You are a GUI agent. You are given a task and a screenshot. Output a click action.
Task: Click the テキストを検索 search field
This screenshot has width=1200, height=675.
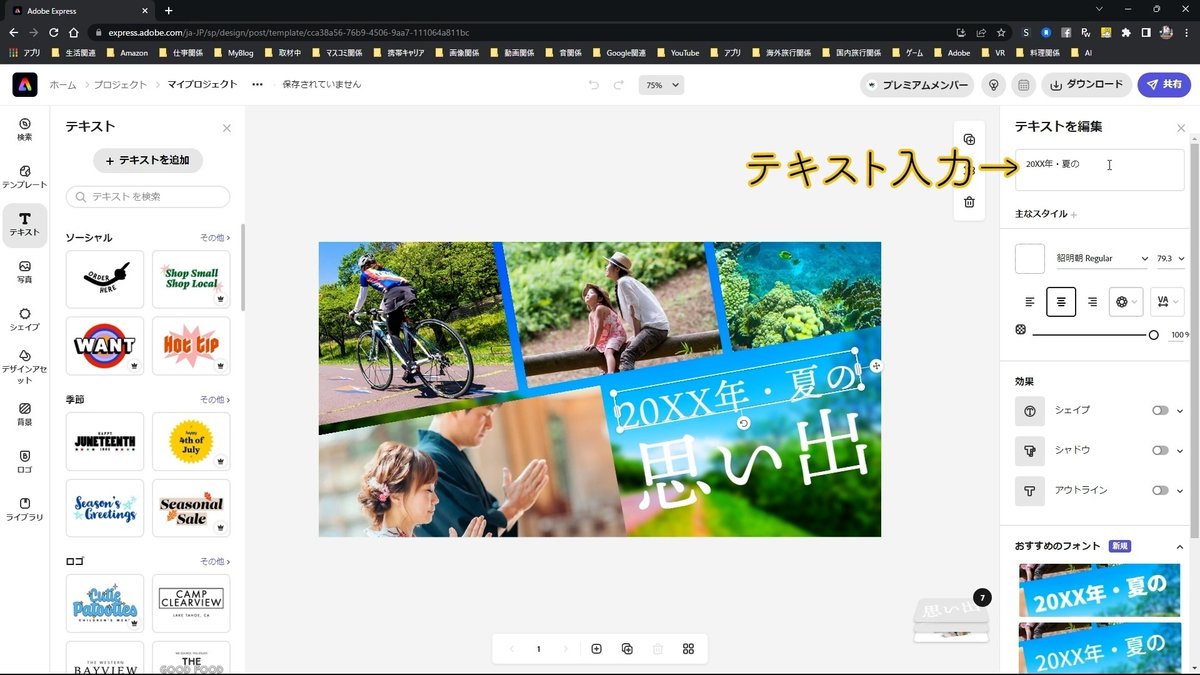(148, 197)
